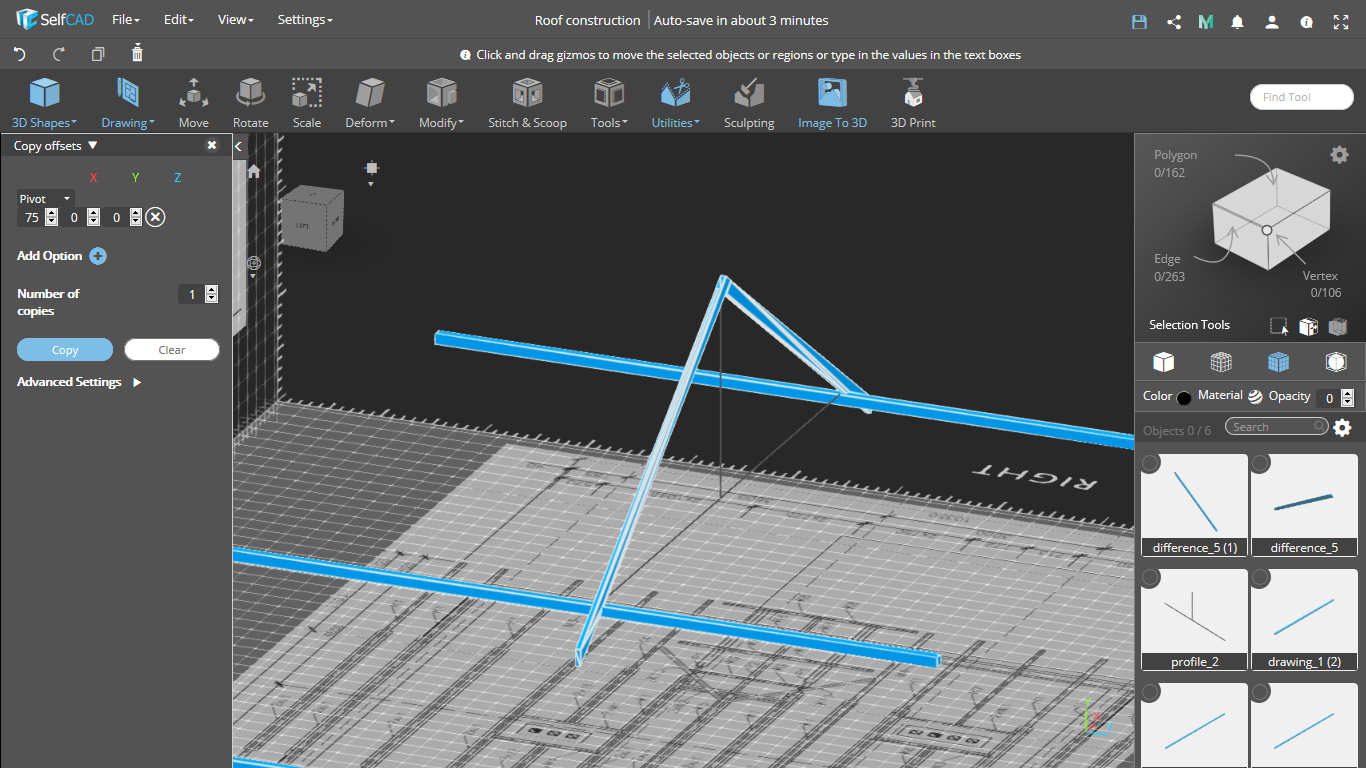Remove the pivot offset row
1366x768 pixels.
(155, 217)
